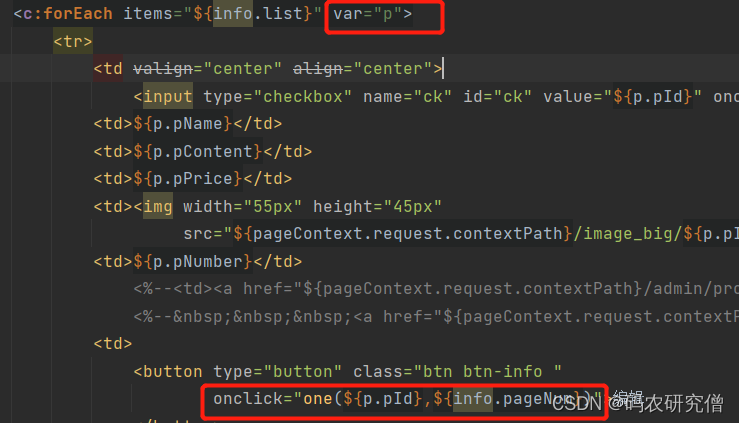Click the ${p.pName} expression

point(183,124)
